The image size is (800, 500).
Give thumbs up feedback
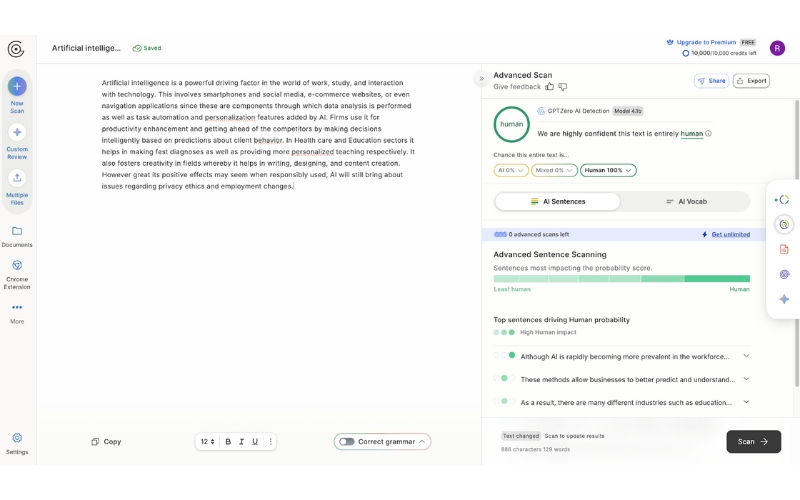[549, 87]
